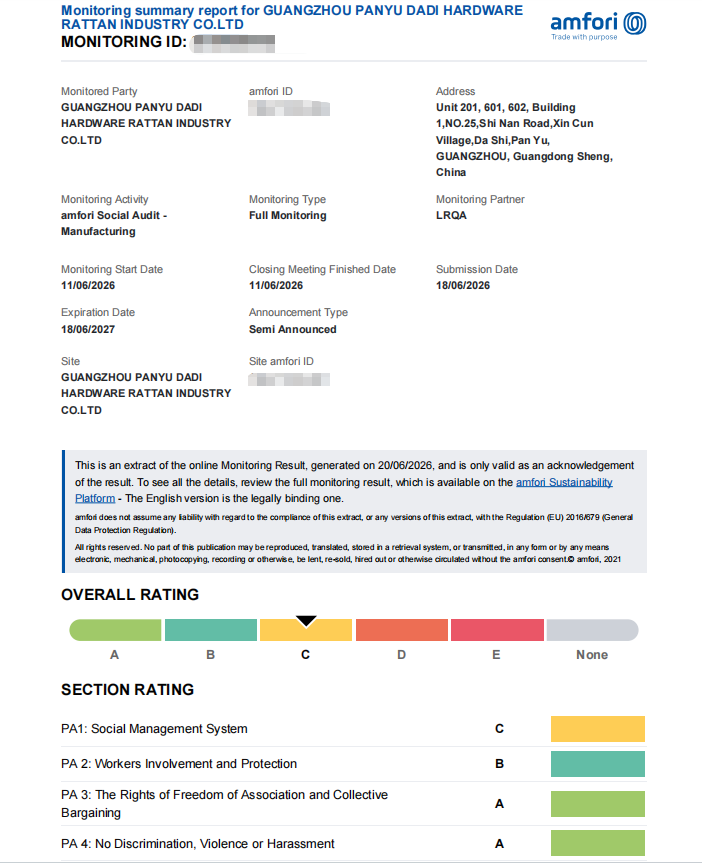Click the 'B' rating letter for PA 2
The image size is (702, 863).
pyautogui.click(x=499, y=764)
